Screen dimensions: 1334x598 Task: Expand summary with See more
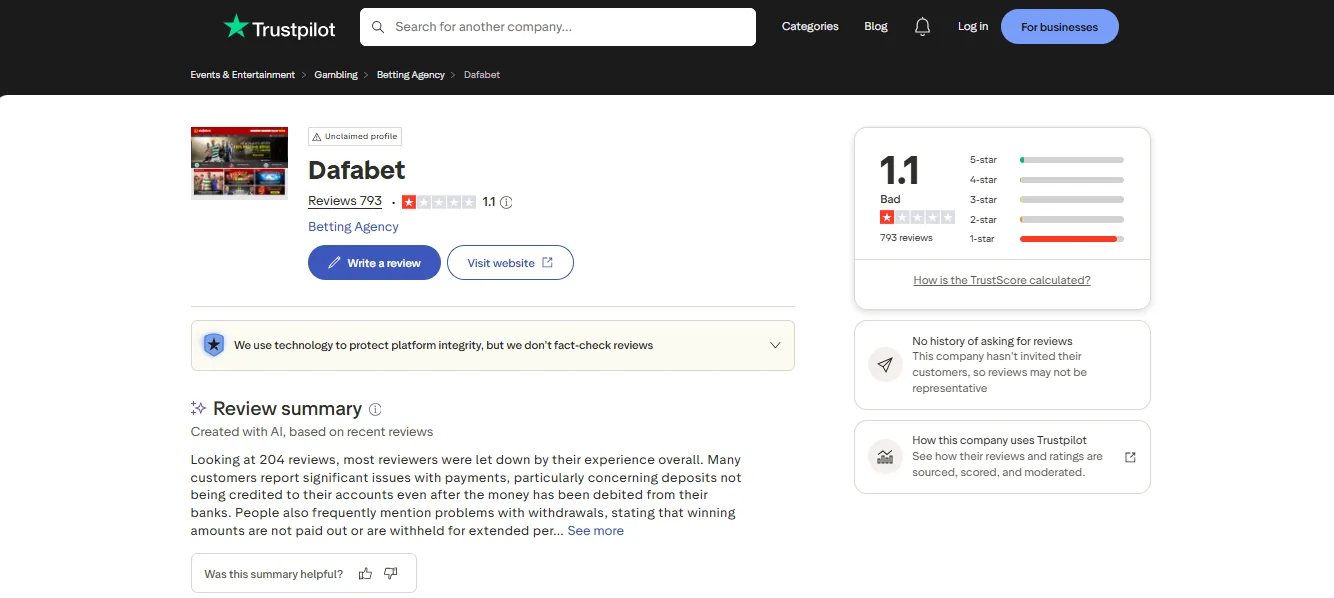596,531
